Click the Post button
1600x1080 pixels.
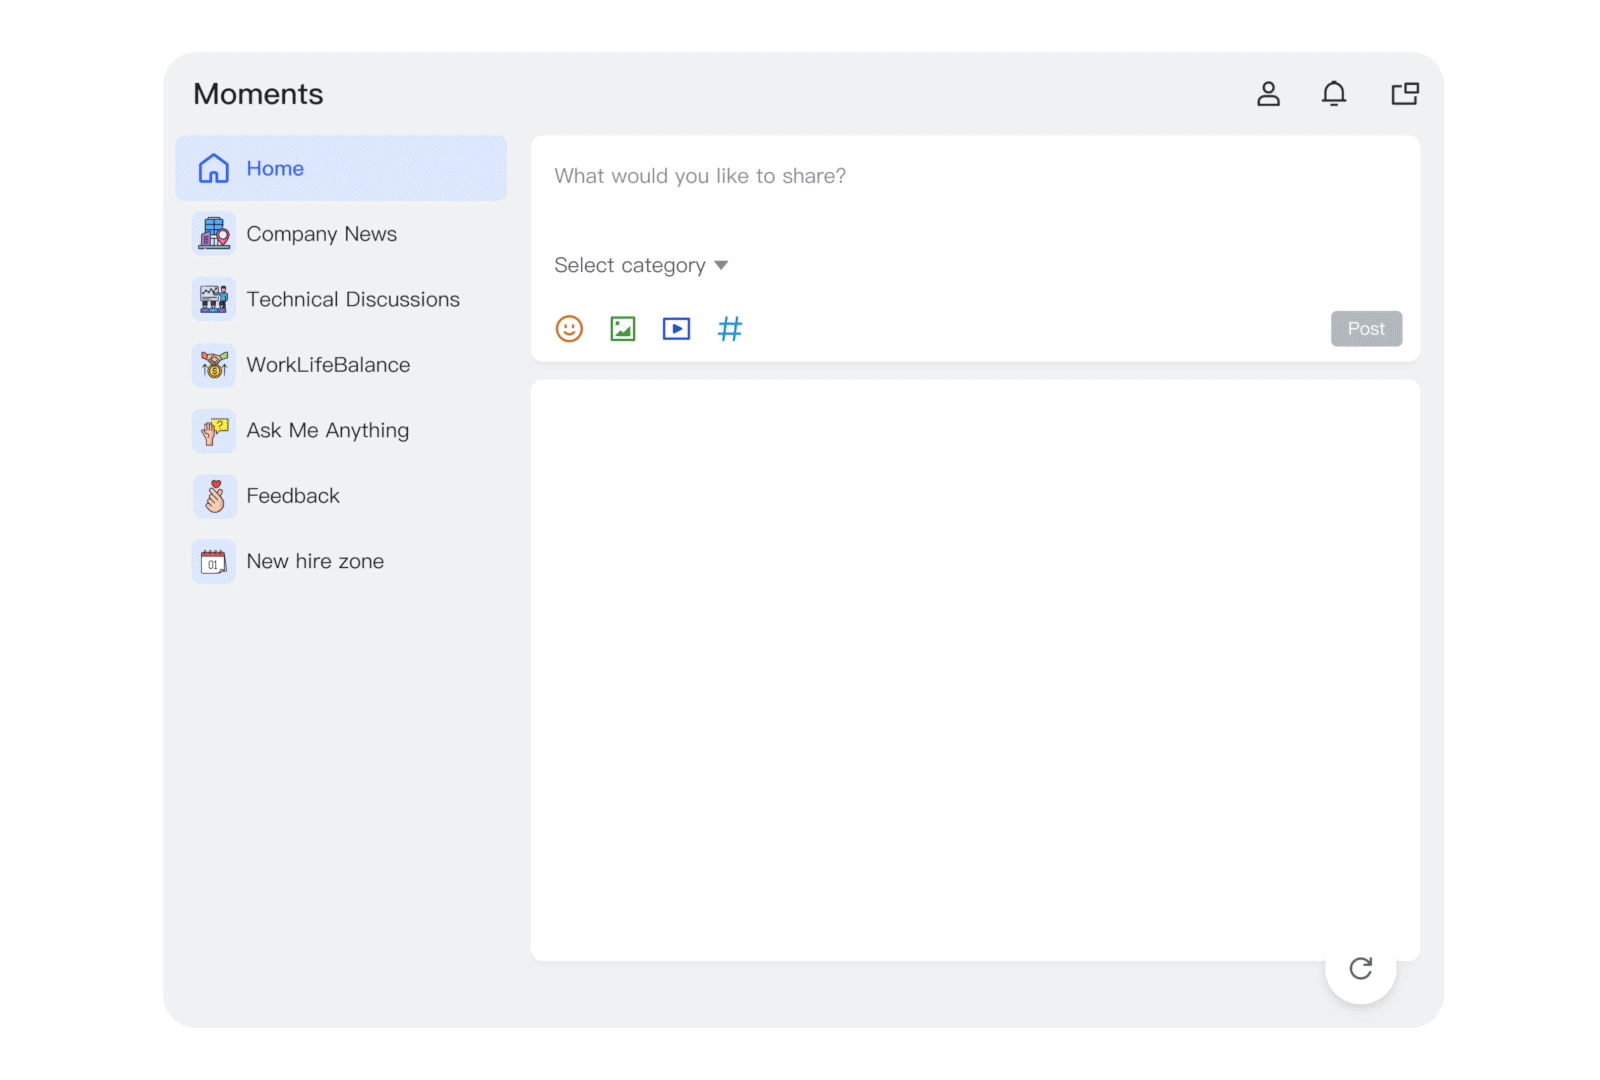click(x=1366, y=329)
